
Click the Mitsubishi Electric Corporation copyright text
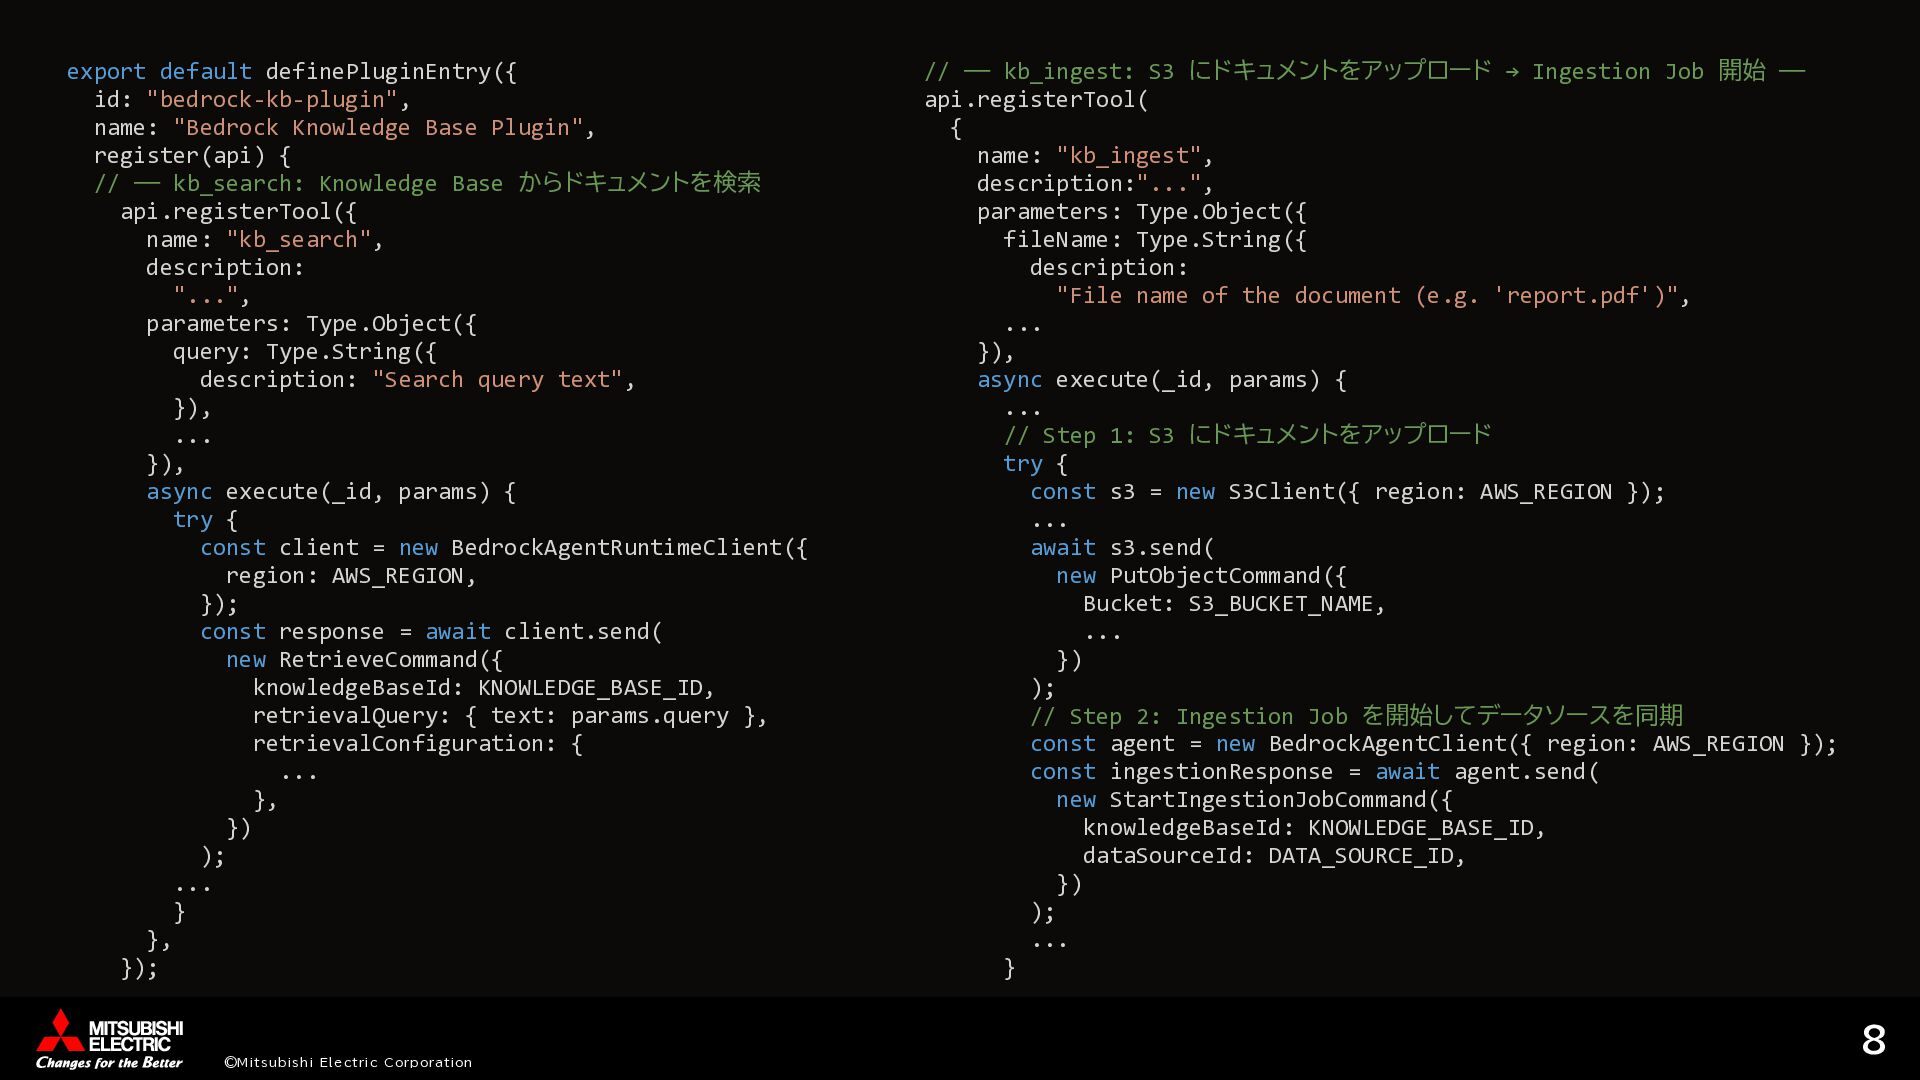tap(348, 1062)
